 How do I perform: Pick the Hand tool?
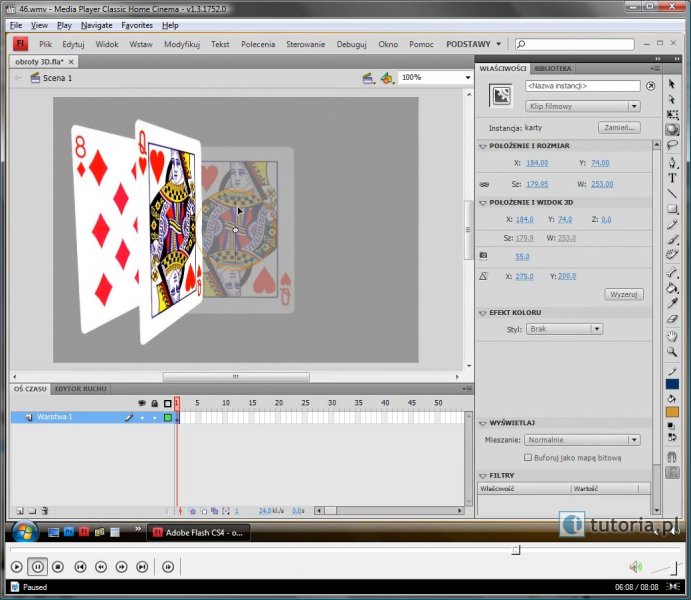pos(672,336)
